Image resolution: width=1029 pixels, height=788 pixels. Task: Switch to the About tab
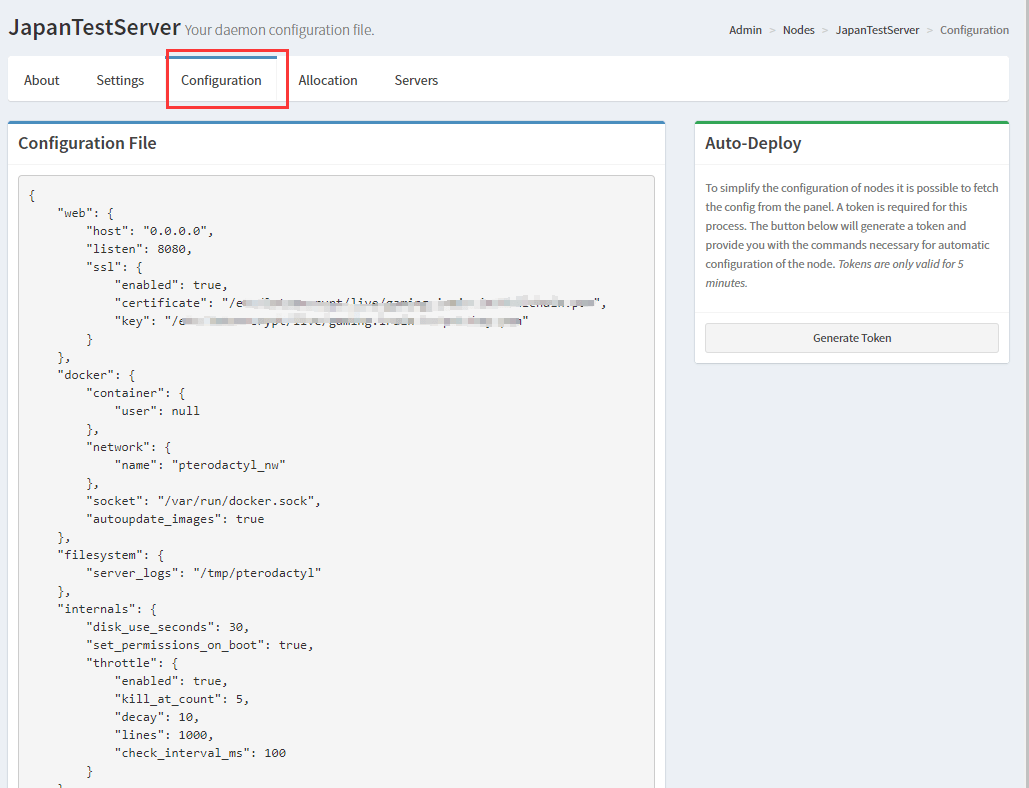click(x=41, y=80)
